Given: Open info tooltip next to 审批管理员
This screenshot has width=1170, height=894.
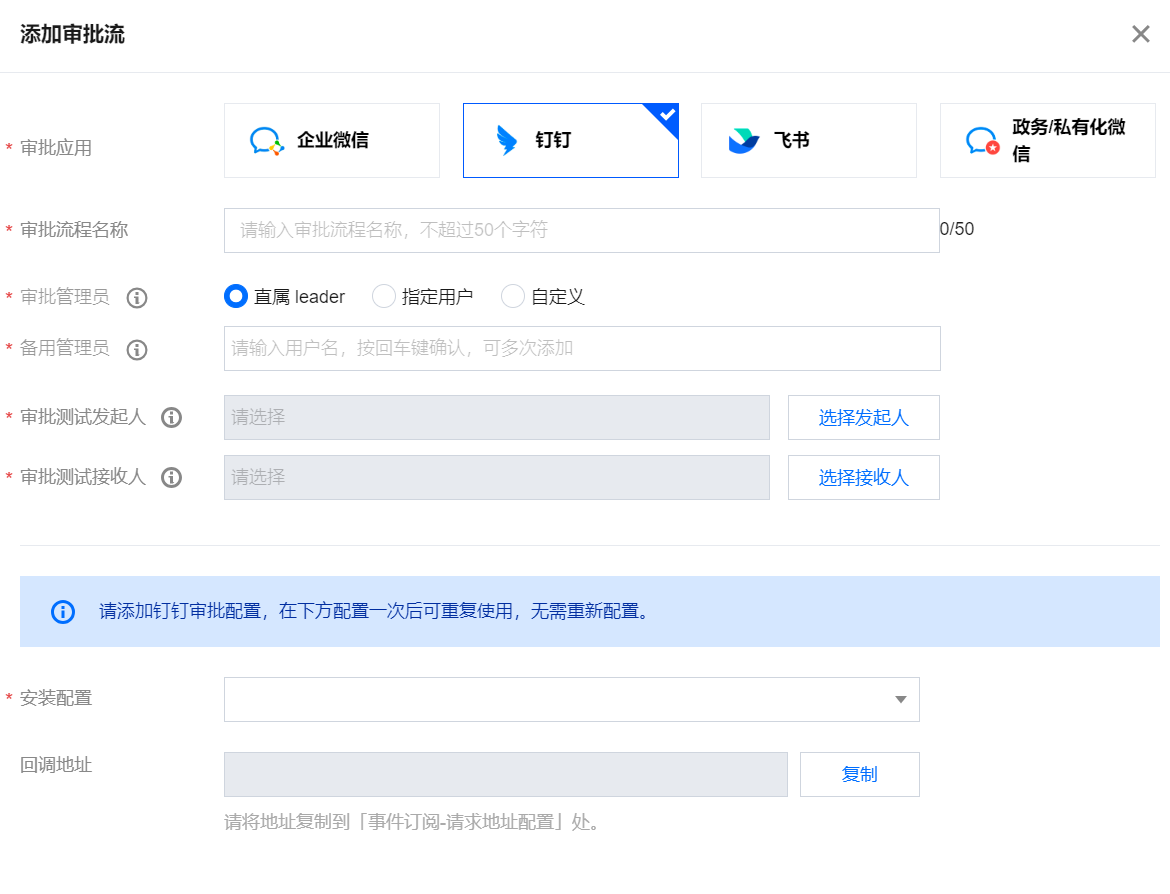Looking at the screenshot, I should pyautogui.click(x=137, y=298).
